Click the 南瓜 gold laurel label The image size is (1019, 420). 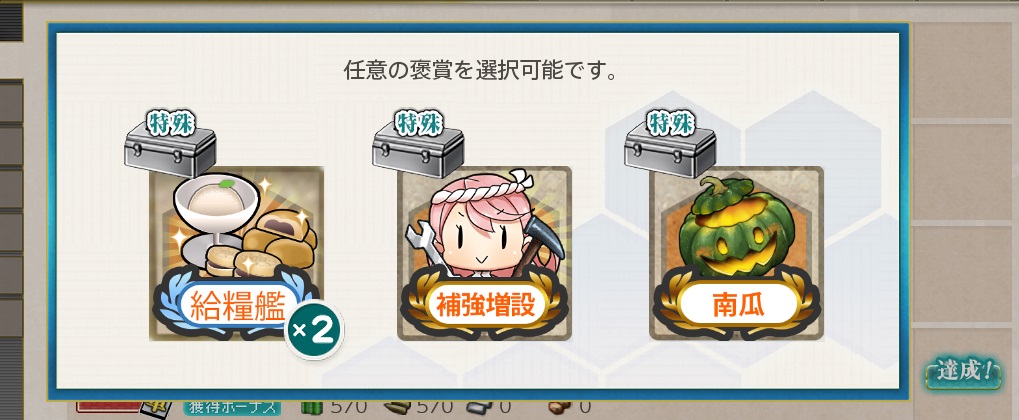pyautogui.click(x=736, y=304)
